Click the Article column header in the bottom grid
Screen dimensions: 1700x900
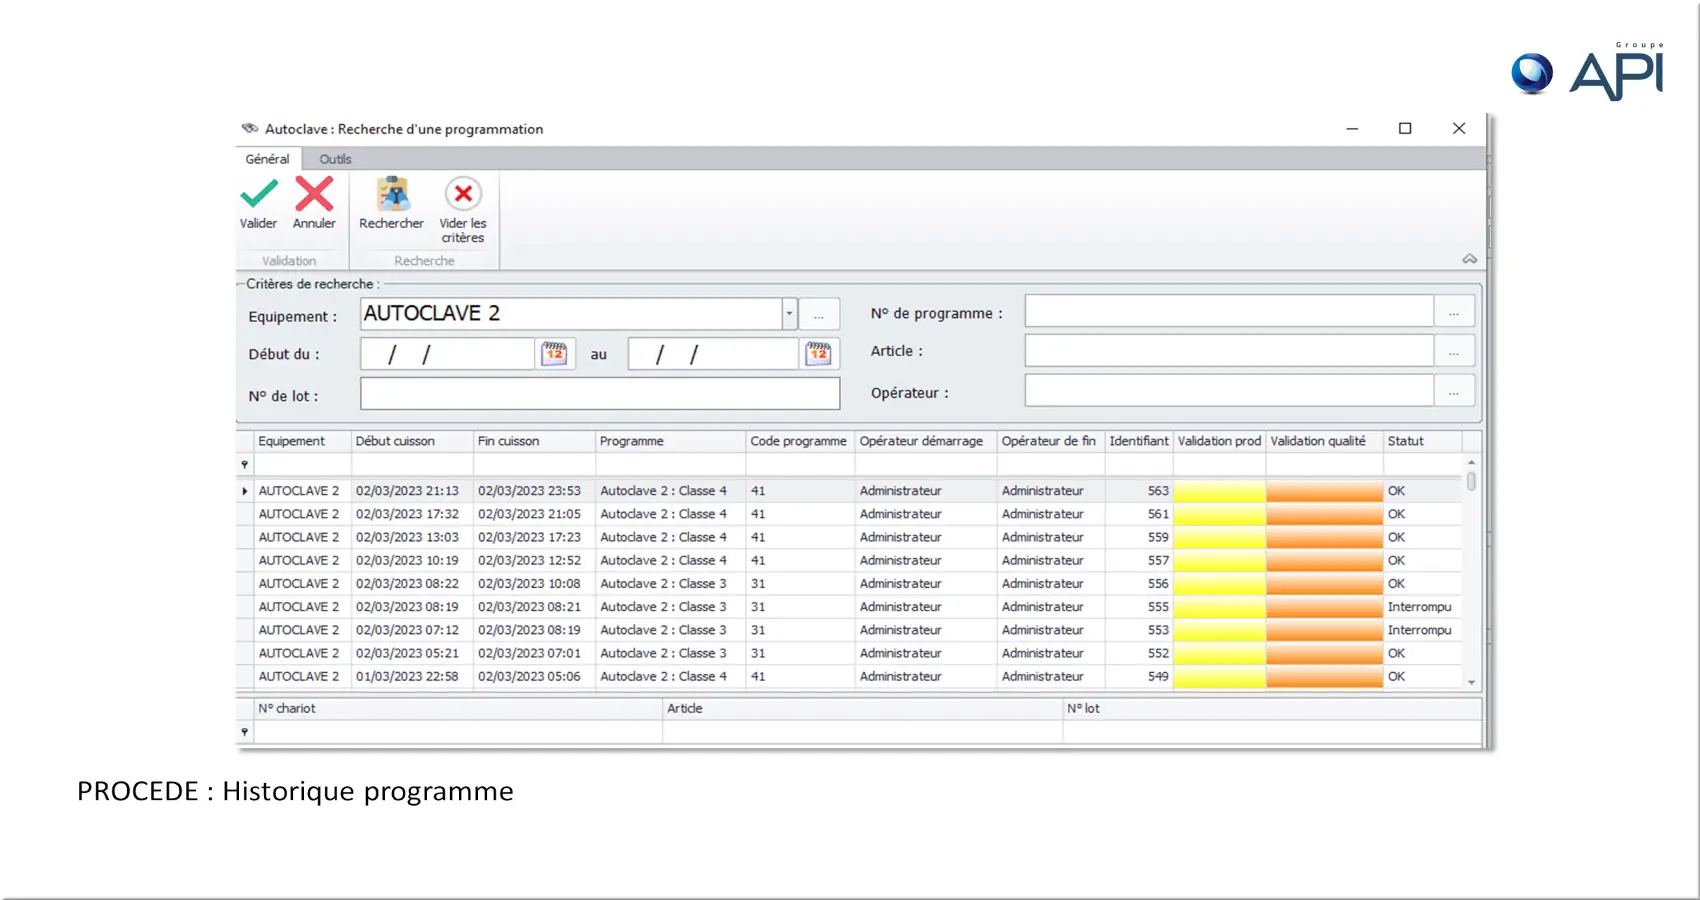[863, 708]
